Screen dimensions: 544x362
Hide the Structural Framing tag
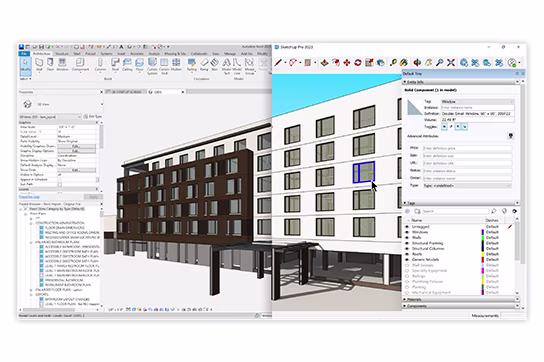pos(407,243)
